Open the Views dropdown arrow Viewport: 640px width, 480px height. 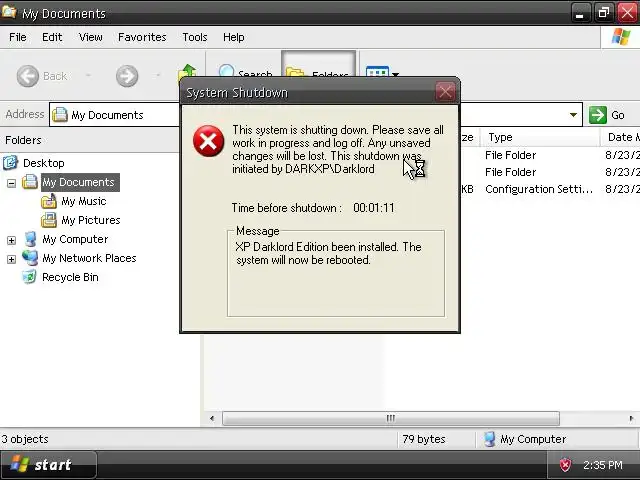[x=395, y=75]
